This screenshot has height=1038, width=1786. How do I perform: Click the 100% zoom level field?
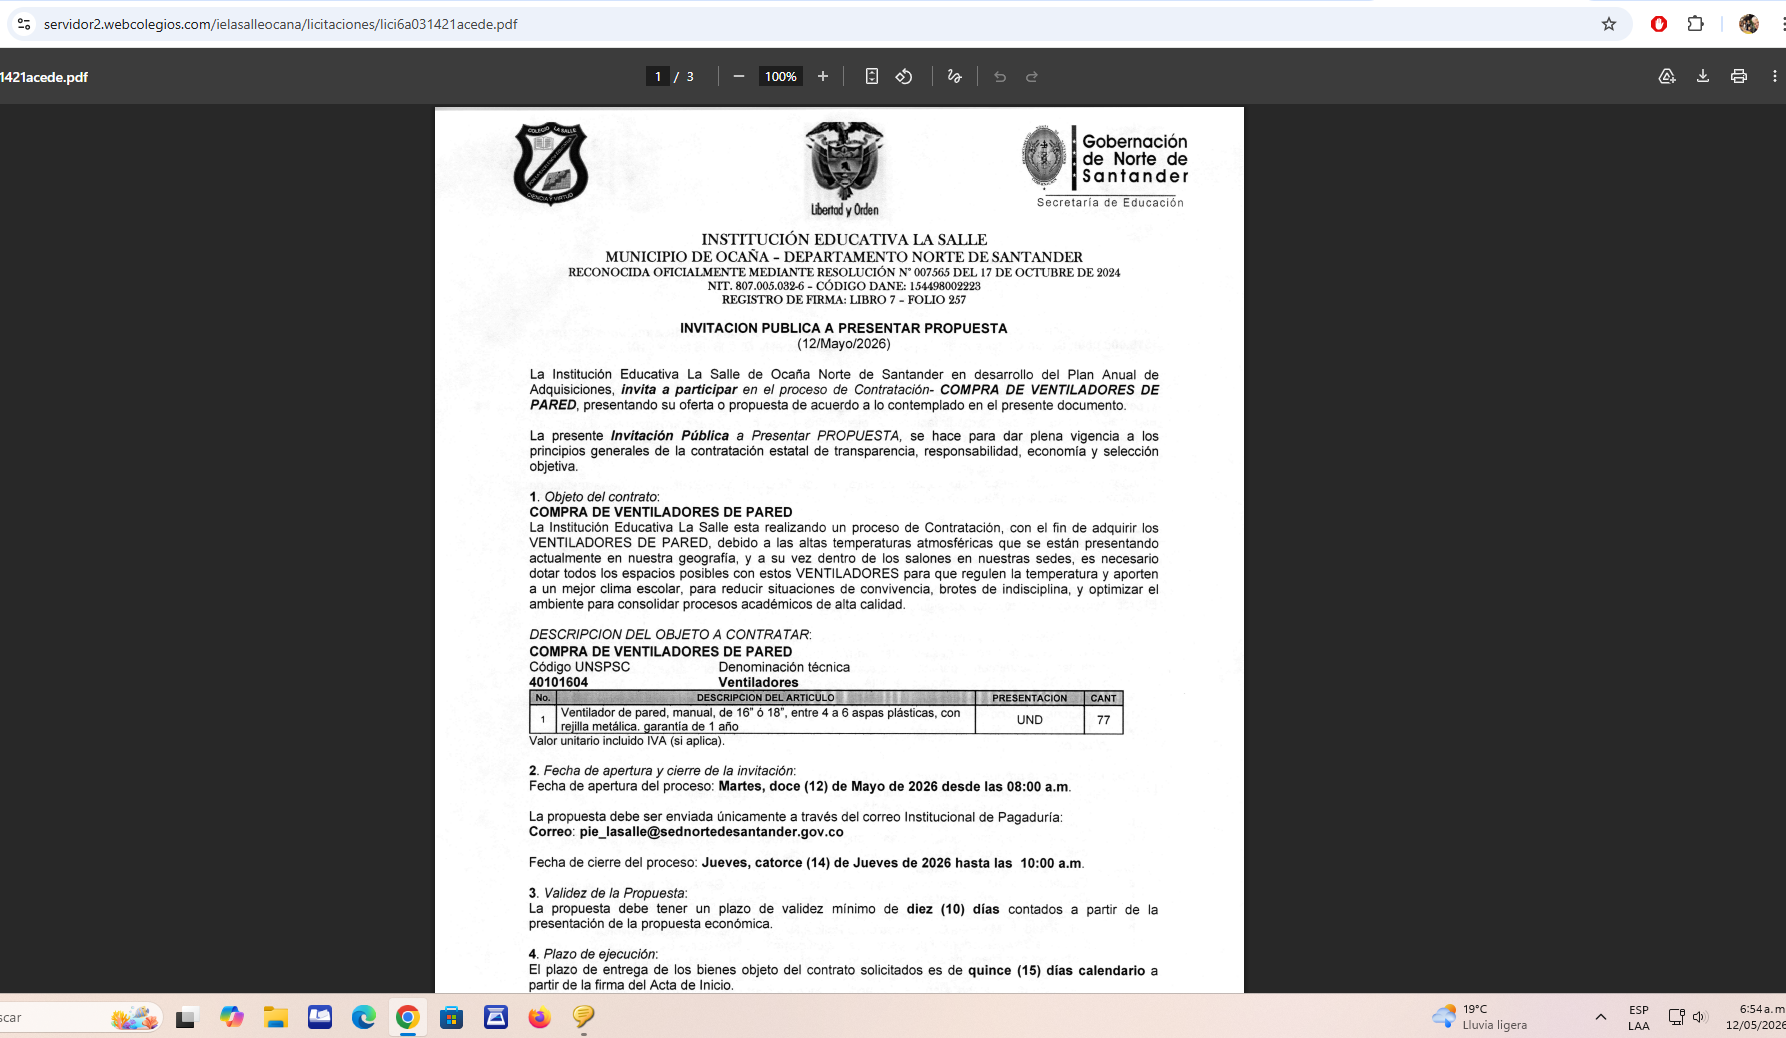[x=781, y=77]
